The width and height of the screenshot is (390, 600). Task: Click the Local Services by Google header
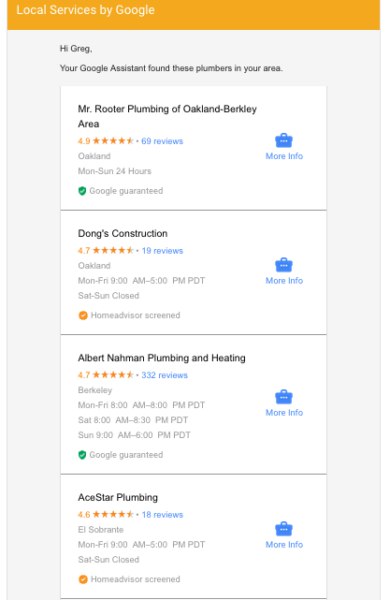[x=85, y=10]
